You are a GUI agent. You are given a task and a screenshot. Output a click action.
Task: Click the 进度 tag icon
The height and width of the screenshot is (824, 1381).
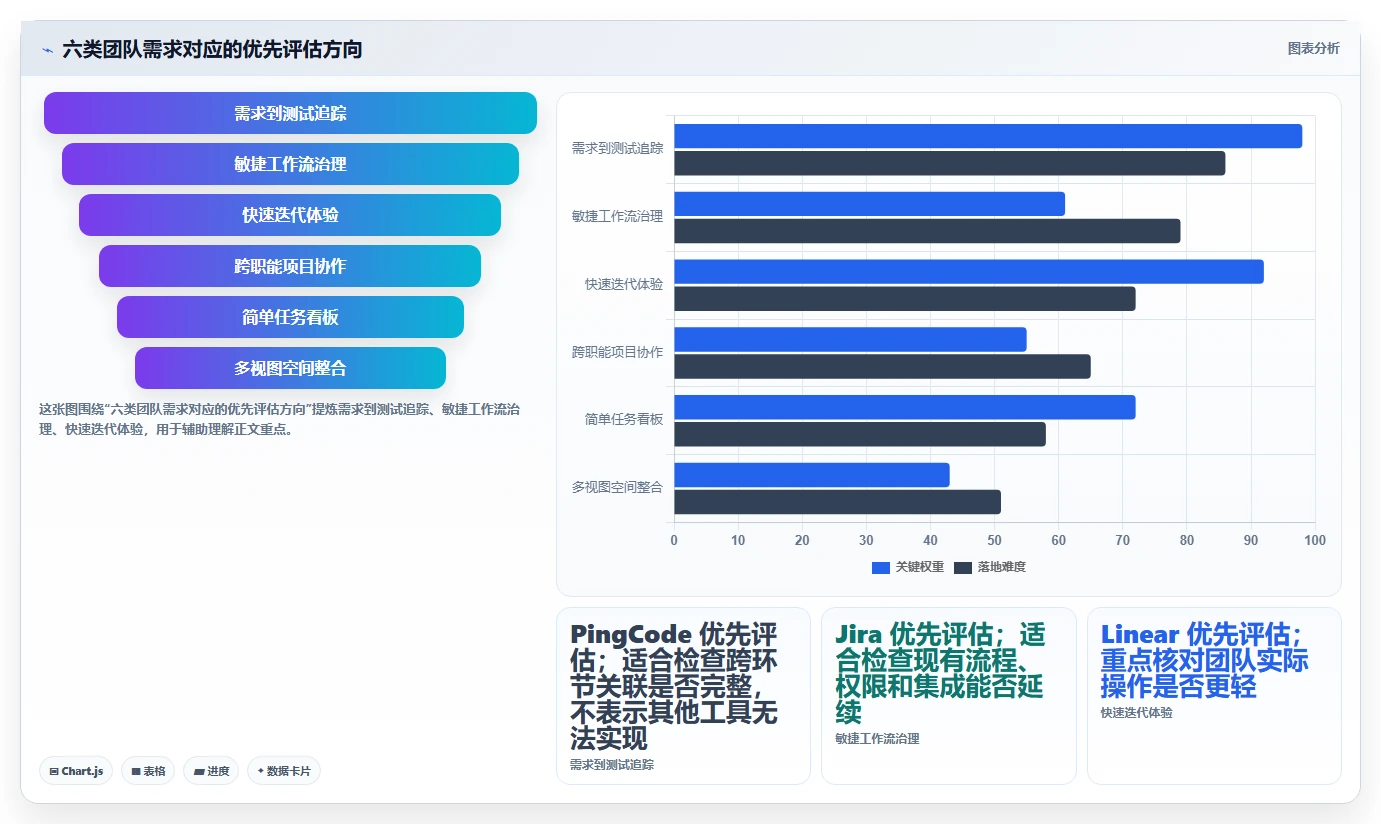[x=198, y=772]
